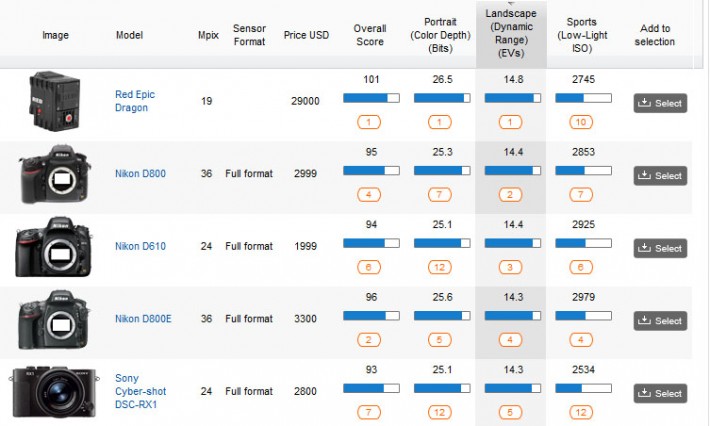710x426 pixels.
Task: Click the Sony Cyber-shot DSC-RX1 image
Action: point(53,392)
